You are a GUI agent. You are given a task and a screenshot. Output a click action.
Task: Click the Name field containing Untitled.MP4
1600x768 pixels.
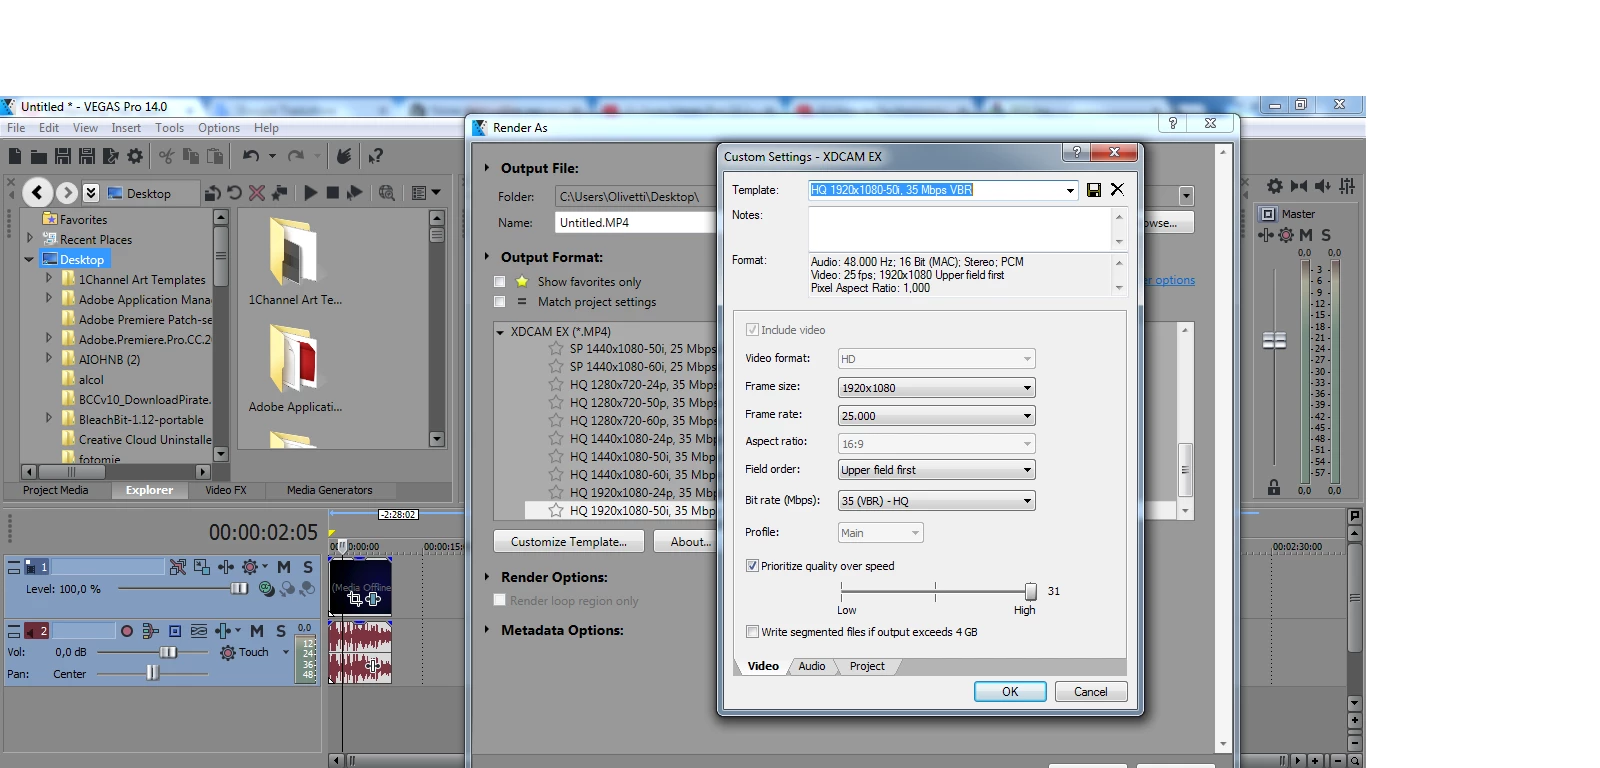636,223
